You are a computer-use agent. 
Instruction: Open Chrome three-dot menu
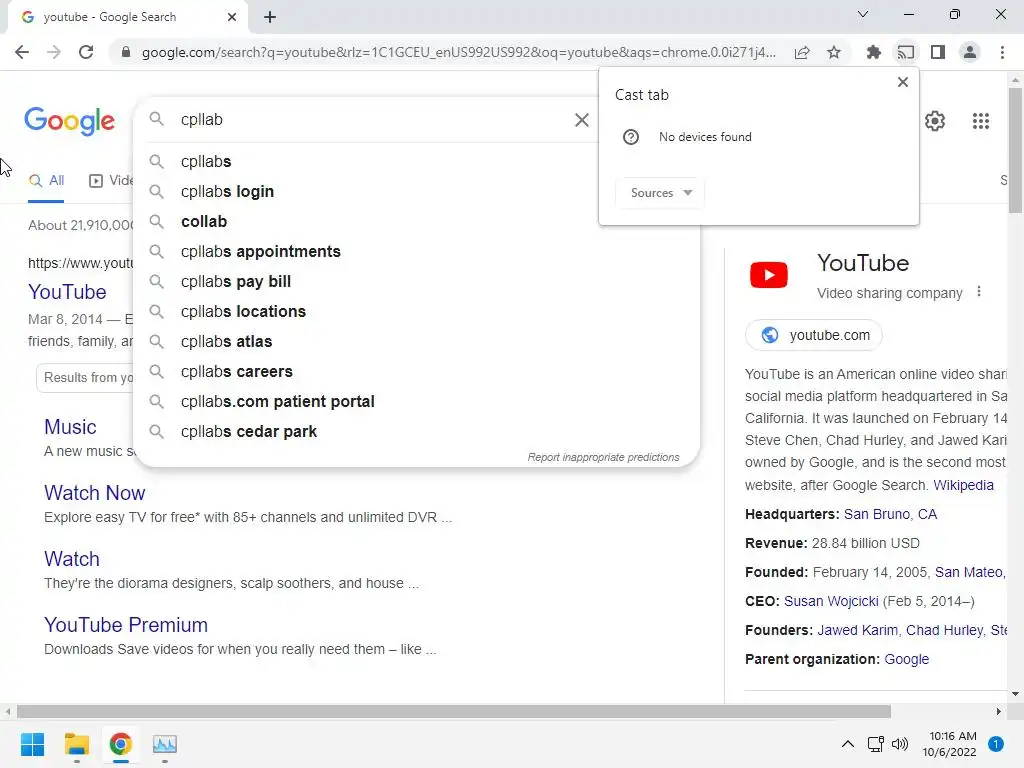click(x=1002, y=52)
